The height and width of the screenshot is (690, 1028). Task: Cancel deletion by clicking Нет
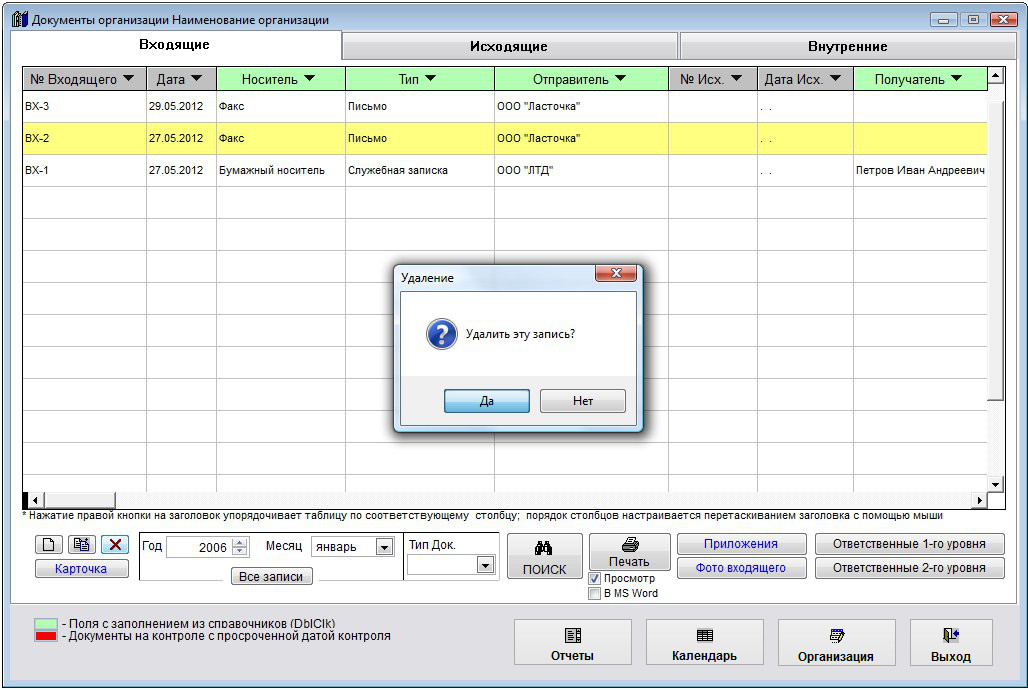tap(583, 401)
